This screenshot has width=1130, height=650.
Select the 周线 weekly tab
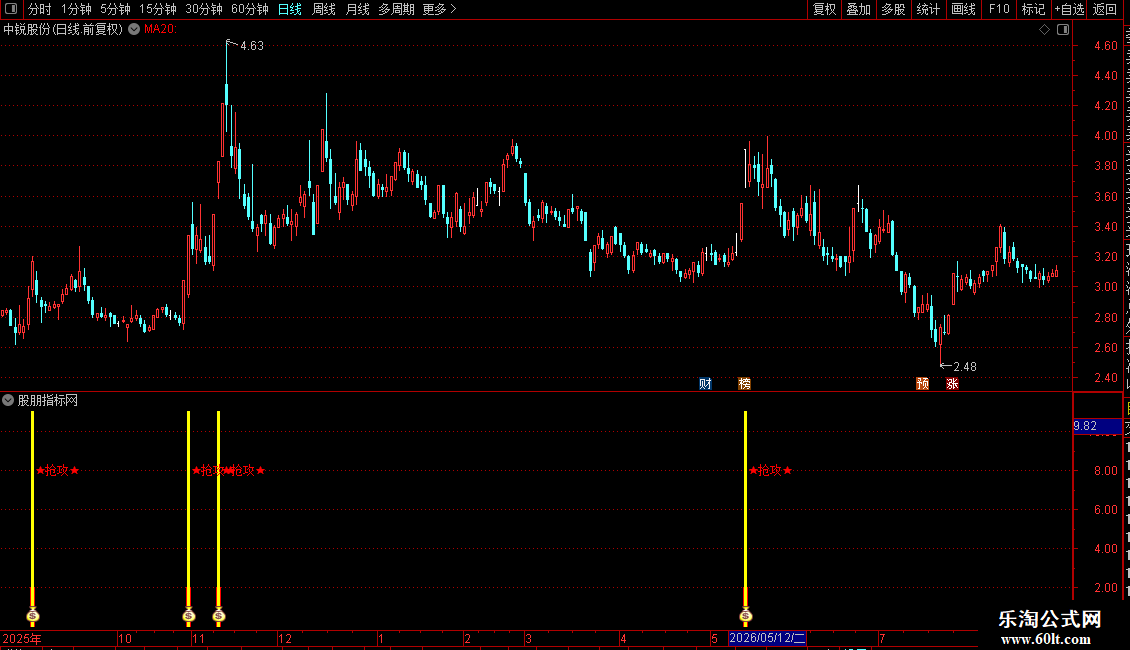tap(324, 9)
